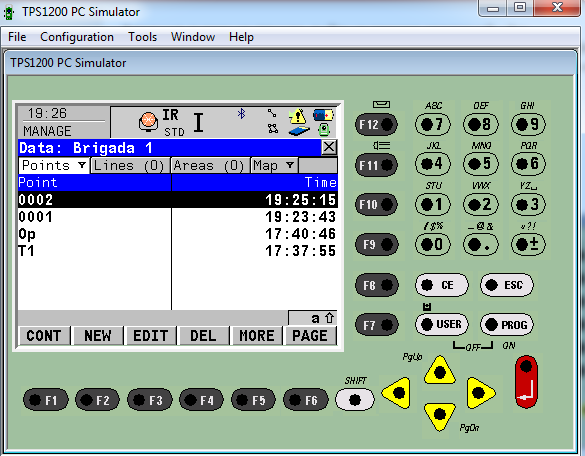Click numeric key 8 (DEF)
Image resolution: width=585 pixels, height=456 pixels.
[x=481, y=124]
